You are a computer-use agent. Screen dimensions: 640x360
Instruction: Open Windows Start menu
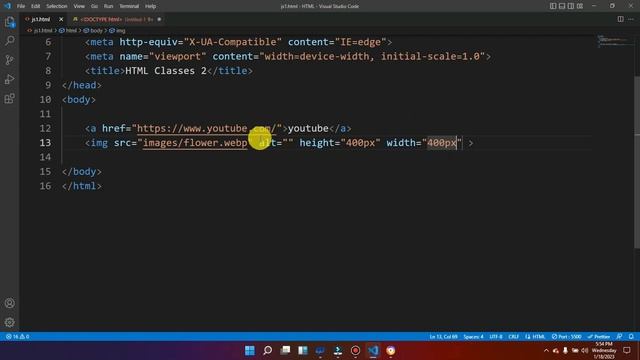coord(250,351)
